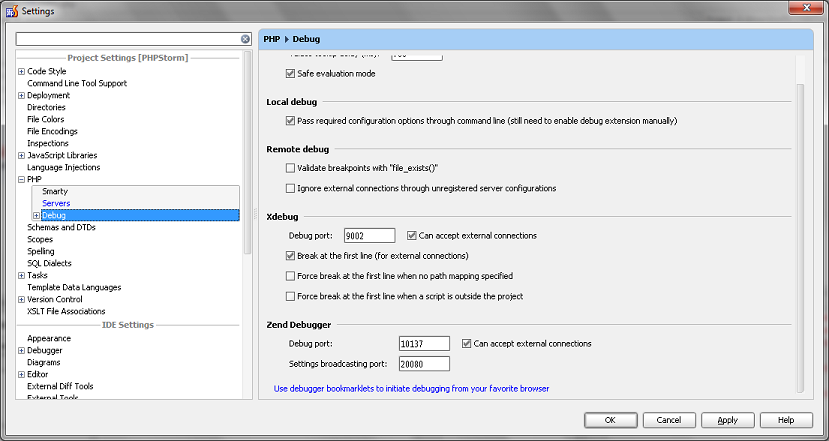The width and height of the screenshot is (829, 441).
Task: Close the Settings dialog window
Action: [806, 8]
